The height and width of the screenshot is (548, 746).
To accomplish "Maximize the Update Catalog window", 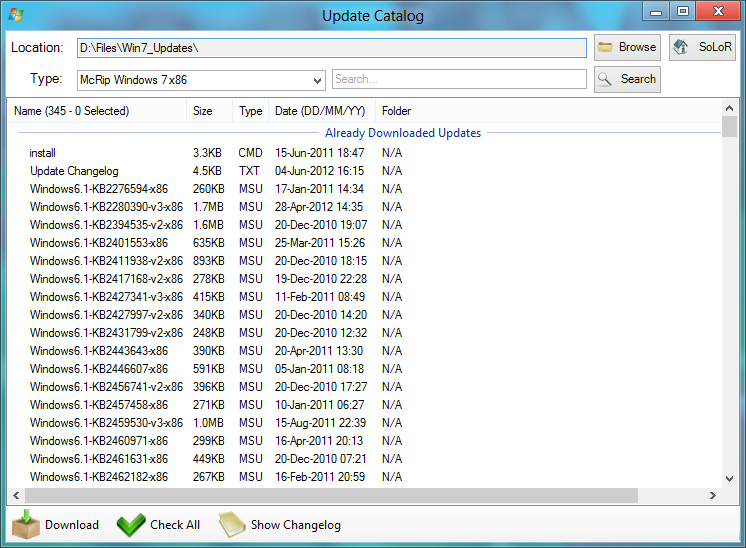I will pyautogui.click(x=683, y=11).
